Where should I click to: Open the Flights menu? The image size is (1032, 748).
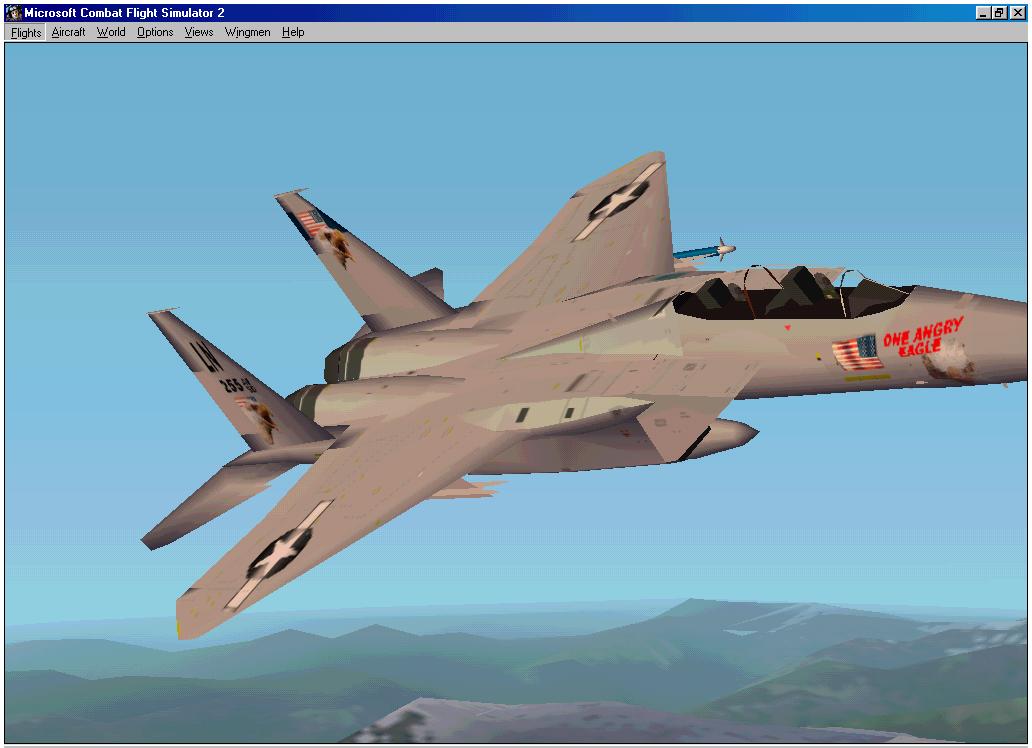pyautogui.click(x=26, y=32)
